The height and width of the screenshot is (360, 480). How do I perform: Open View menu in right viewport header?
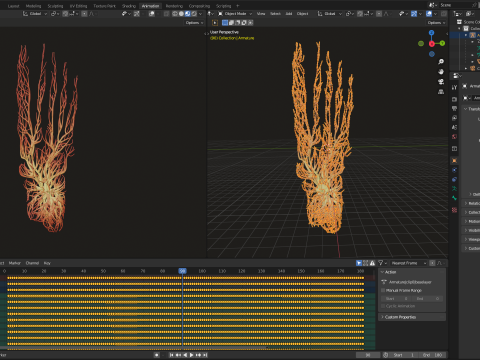[x=261, y=14]
